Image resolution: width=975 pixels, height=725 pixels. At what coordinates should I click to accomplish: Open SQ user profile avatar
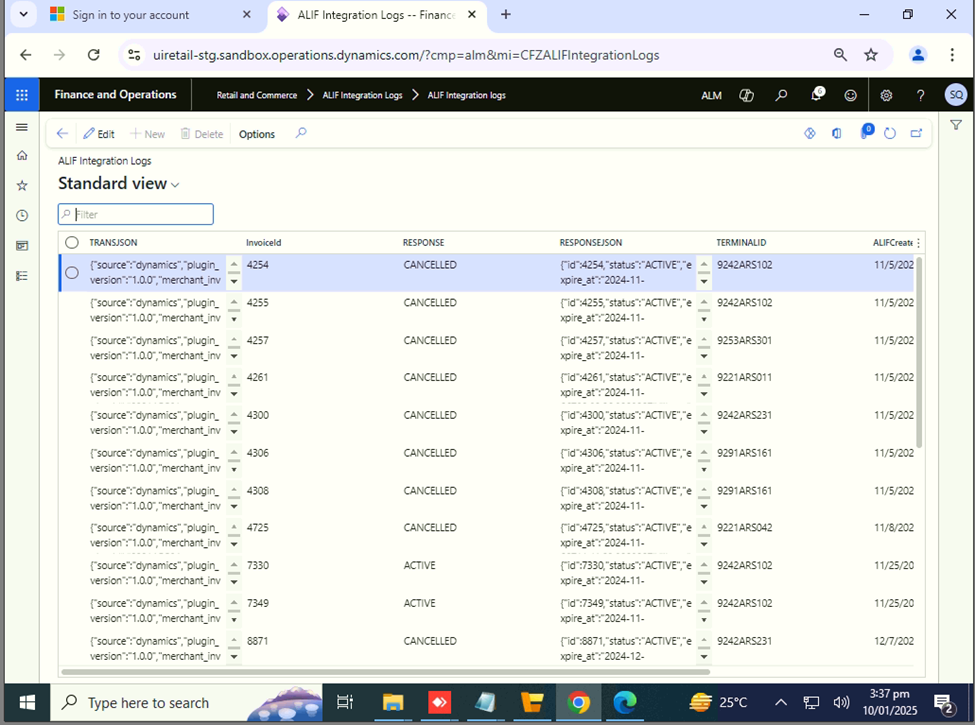pos(956,95)
